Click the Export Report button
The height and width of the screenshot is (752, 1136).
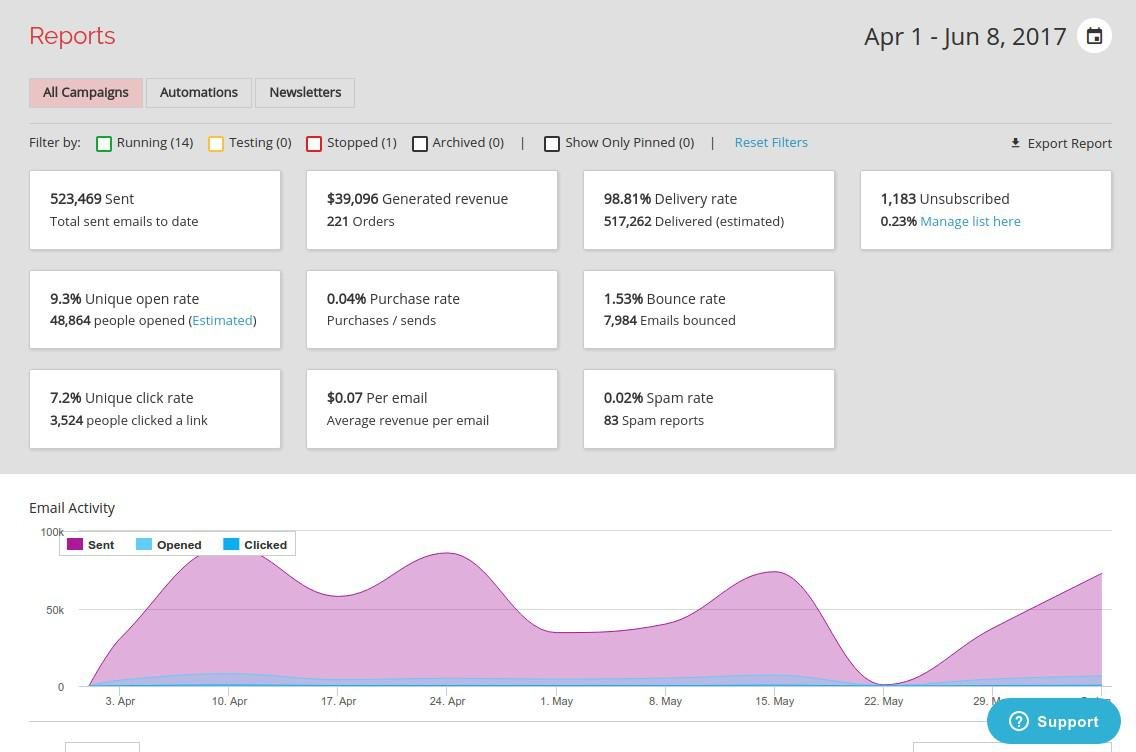pos(1069,143)
